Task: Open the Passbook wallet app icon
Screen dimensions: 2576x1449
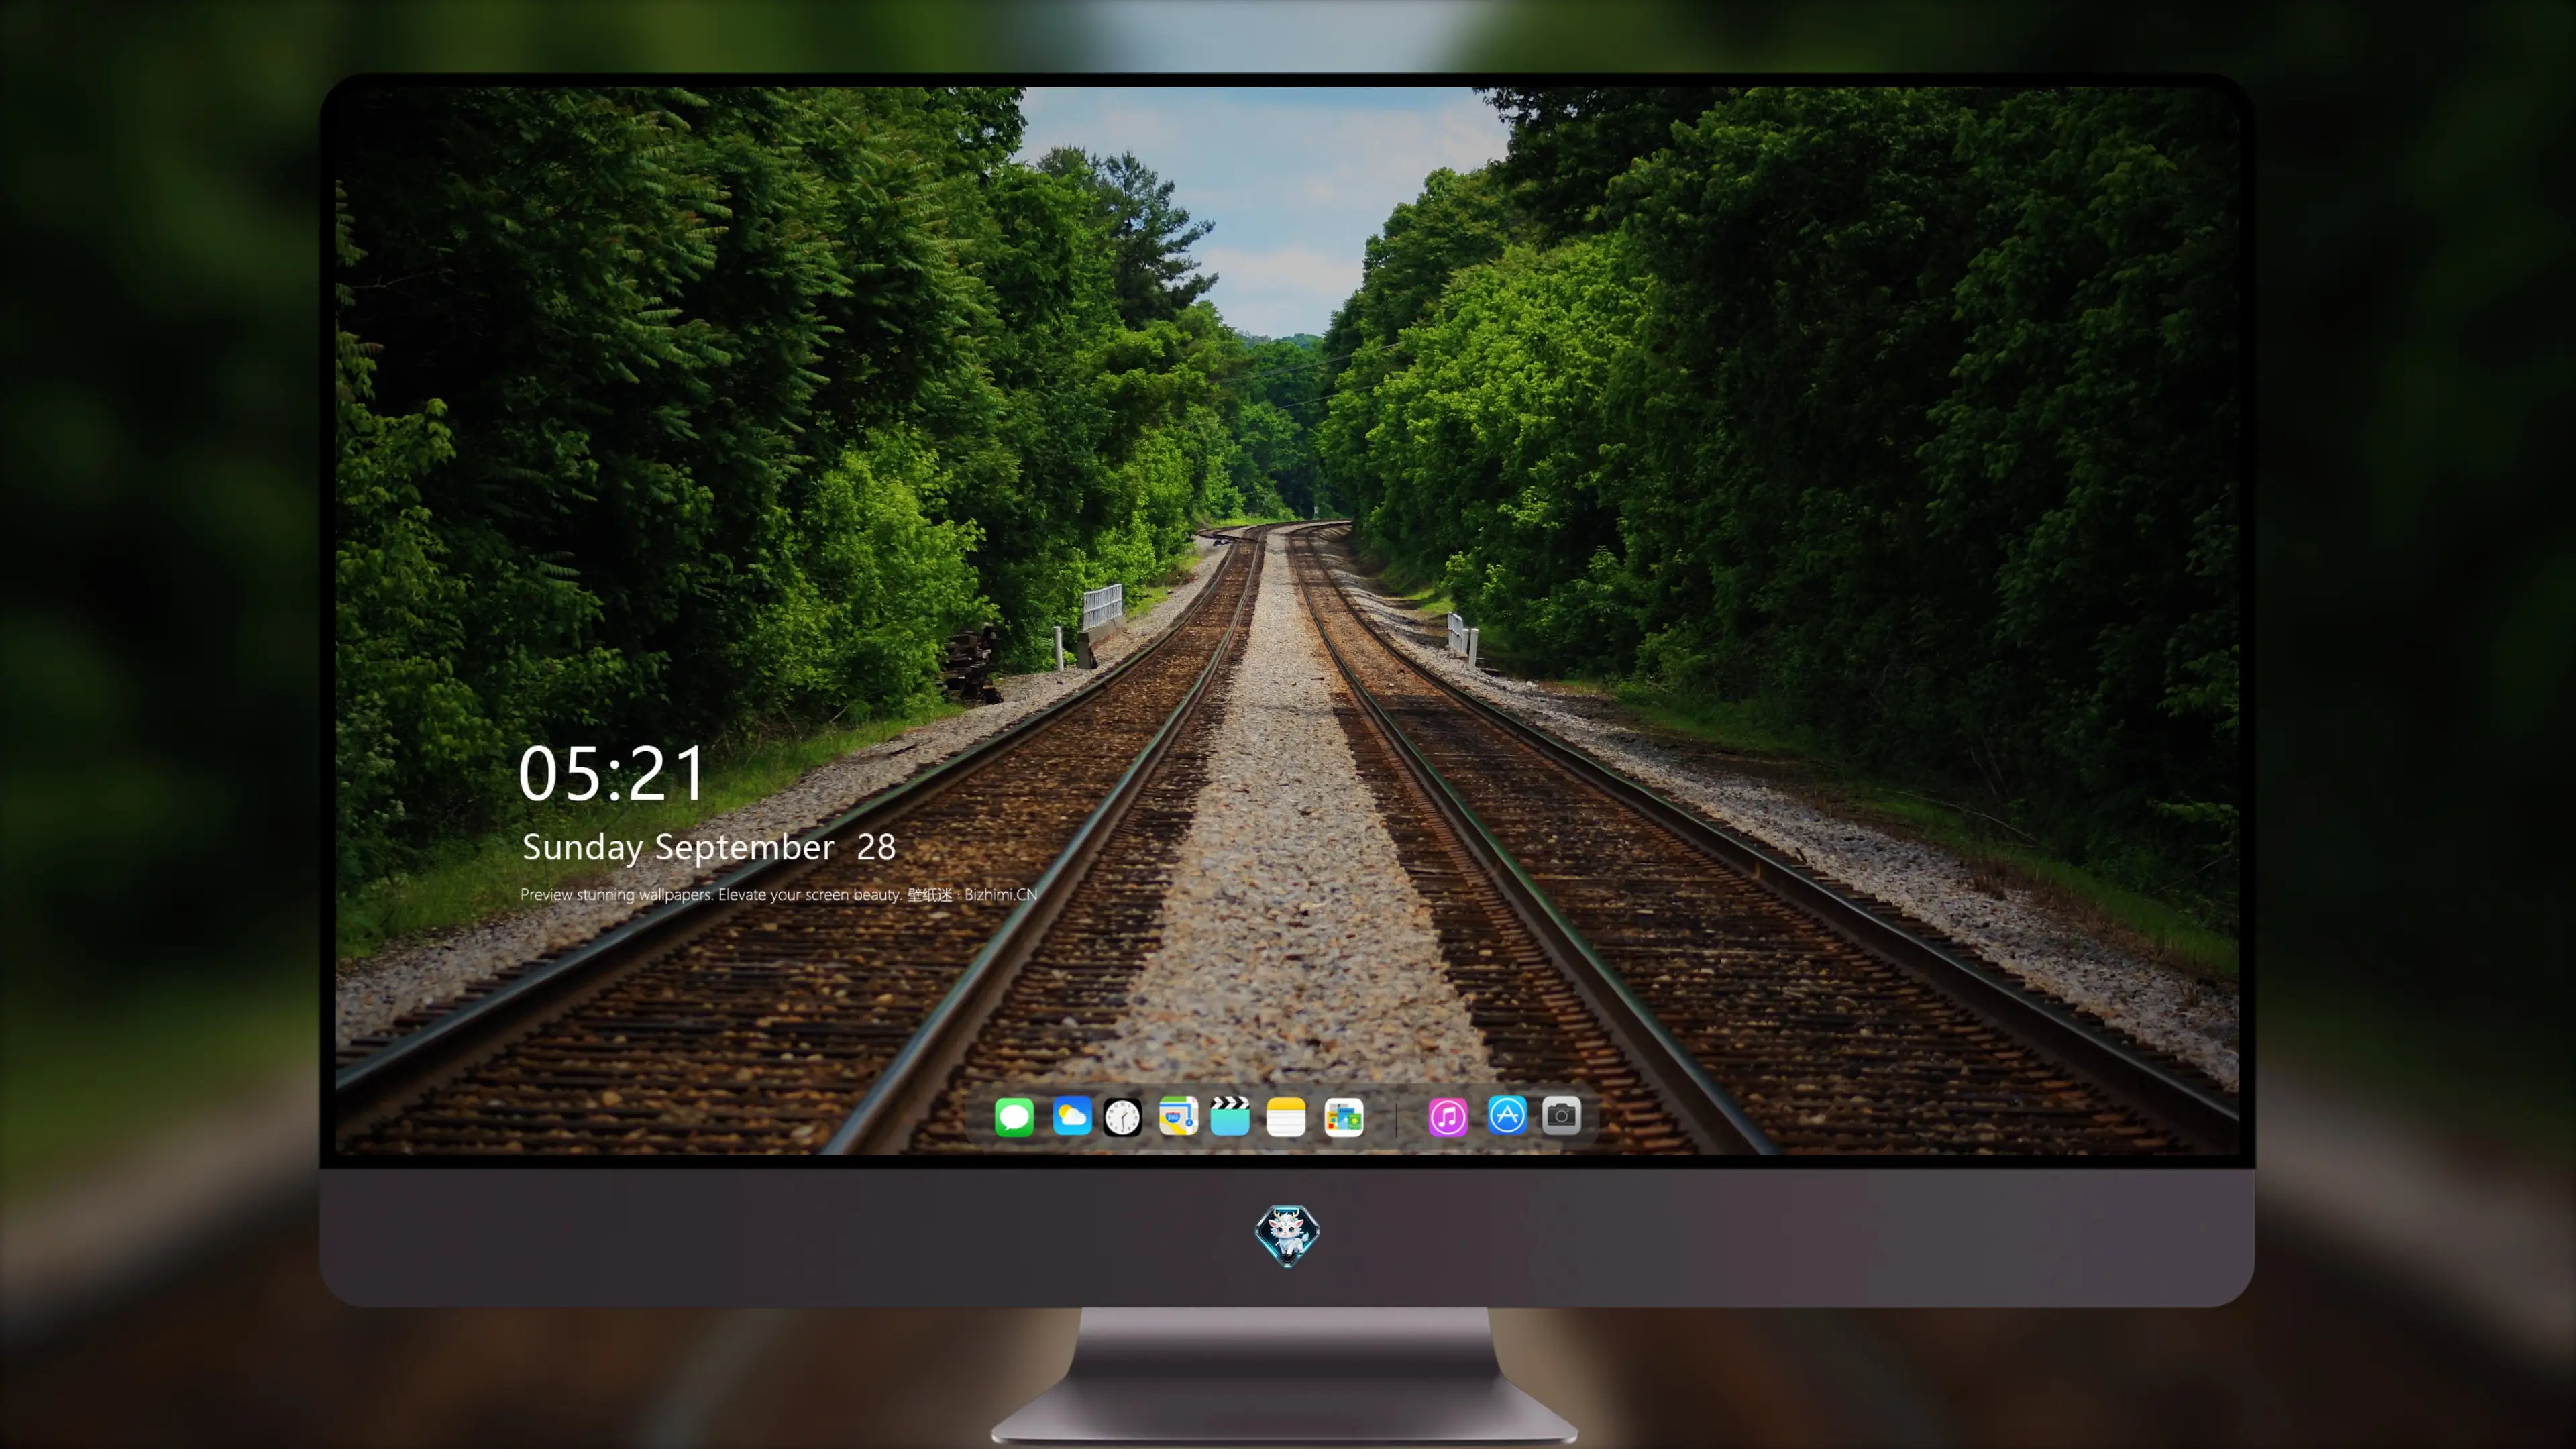Action: 1344,1117
